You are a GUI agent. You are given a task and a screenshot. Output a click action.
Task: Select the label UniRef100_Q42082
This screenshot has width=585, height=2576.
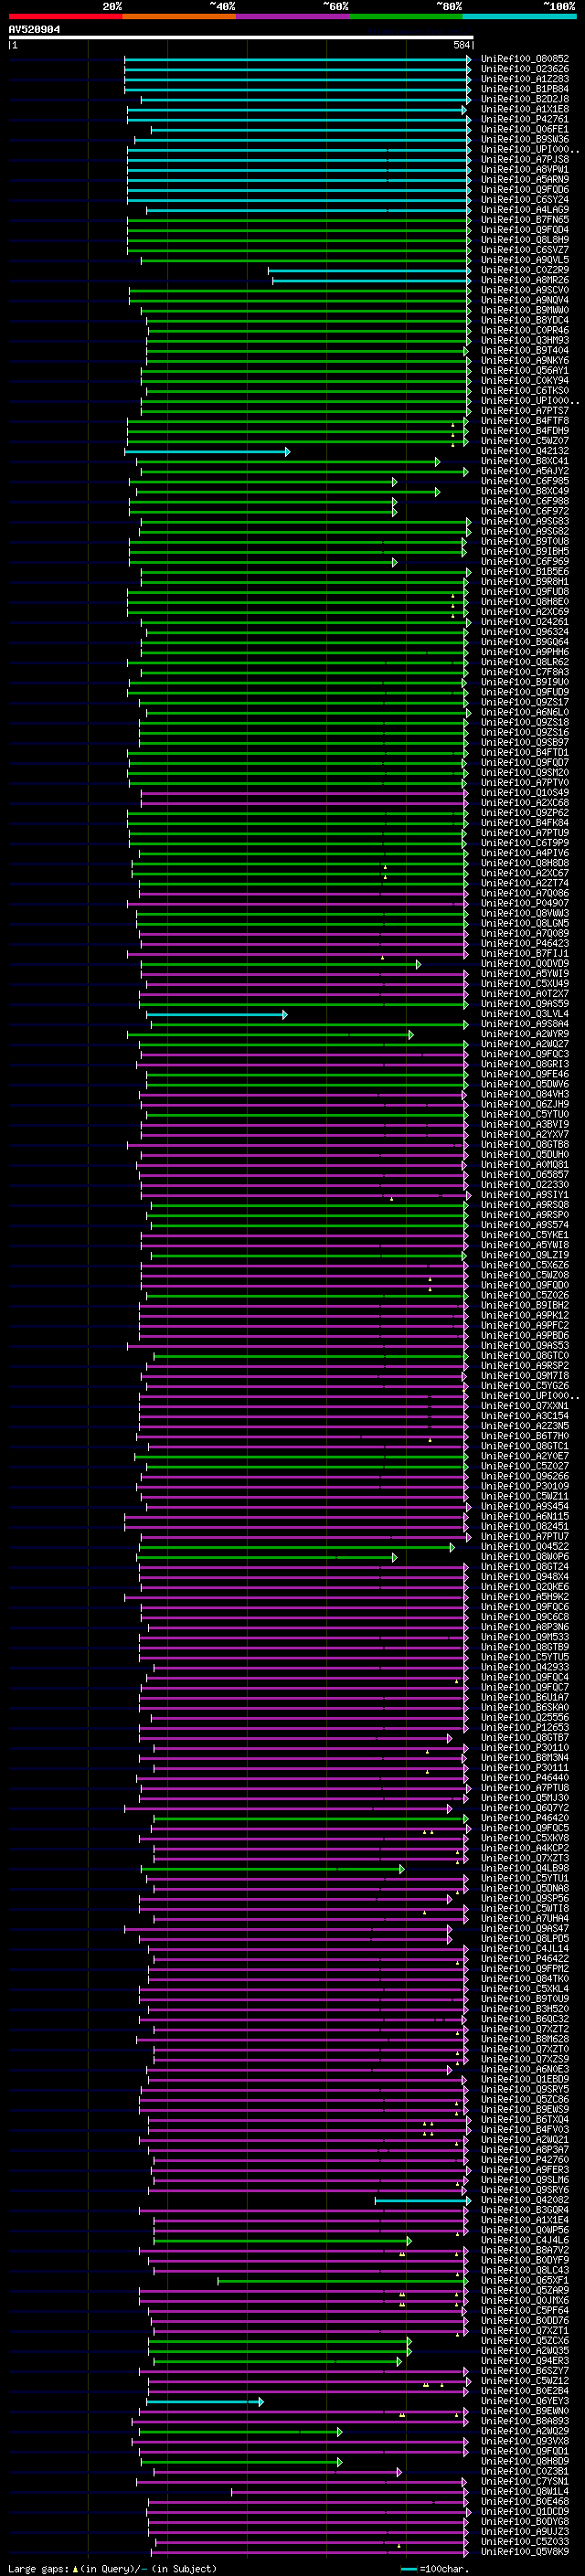tap(524, 2199)
